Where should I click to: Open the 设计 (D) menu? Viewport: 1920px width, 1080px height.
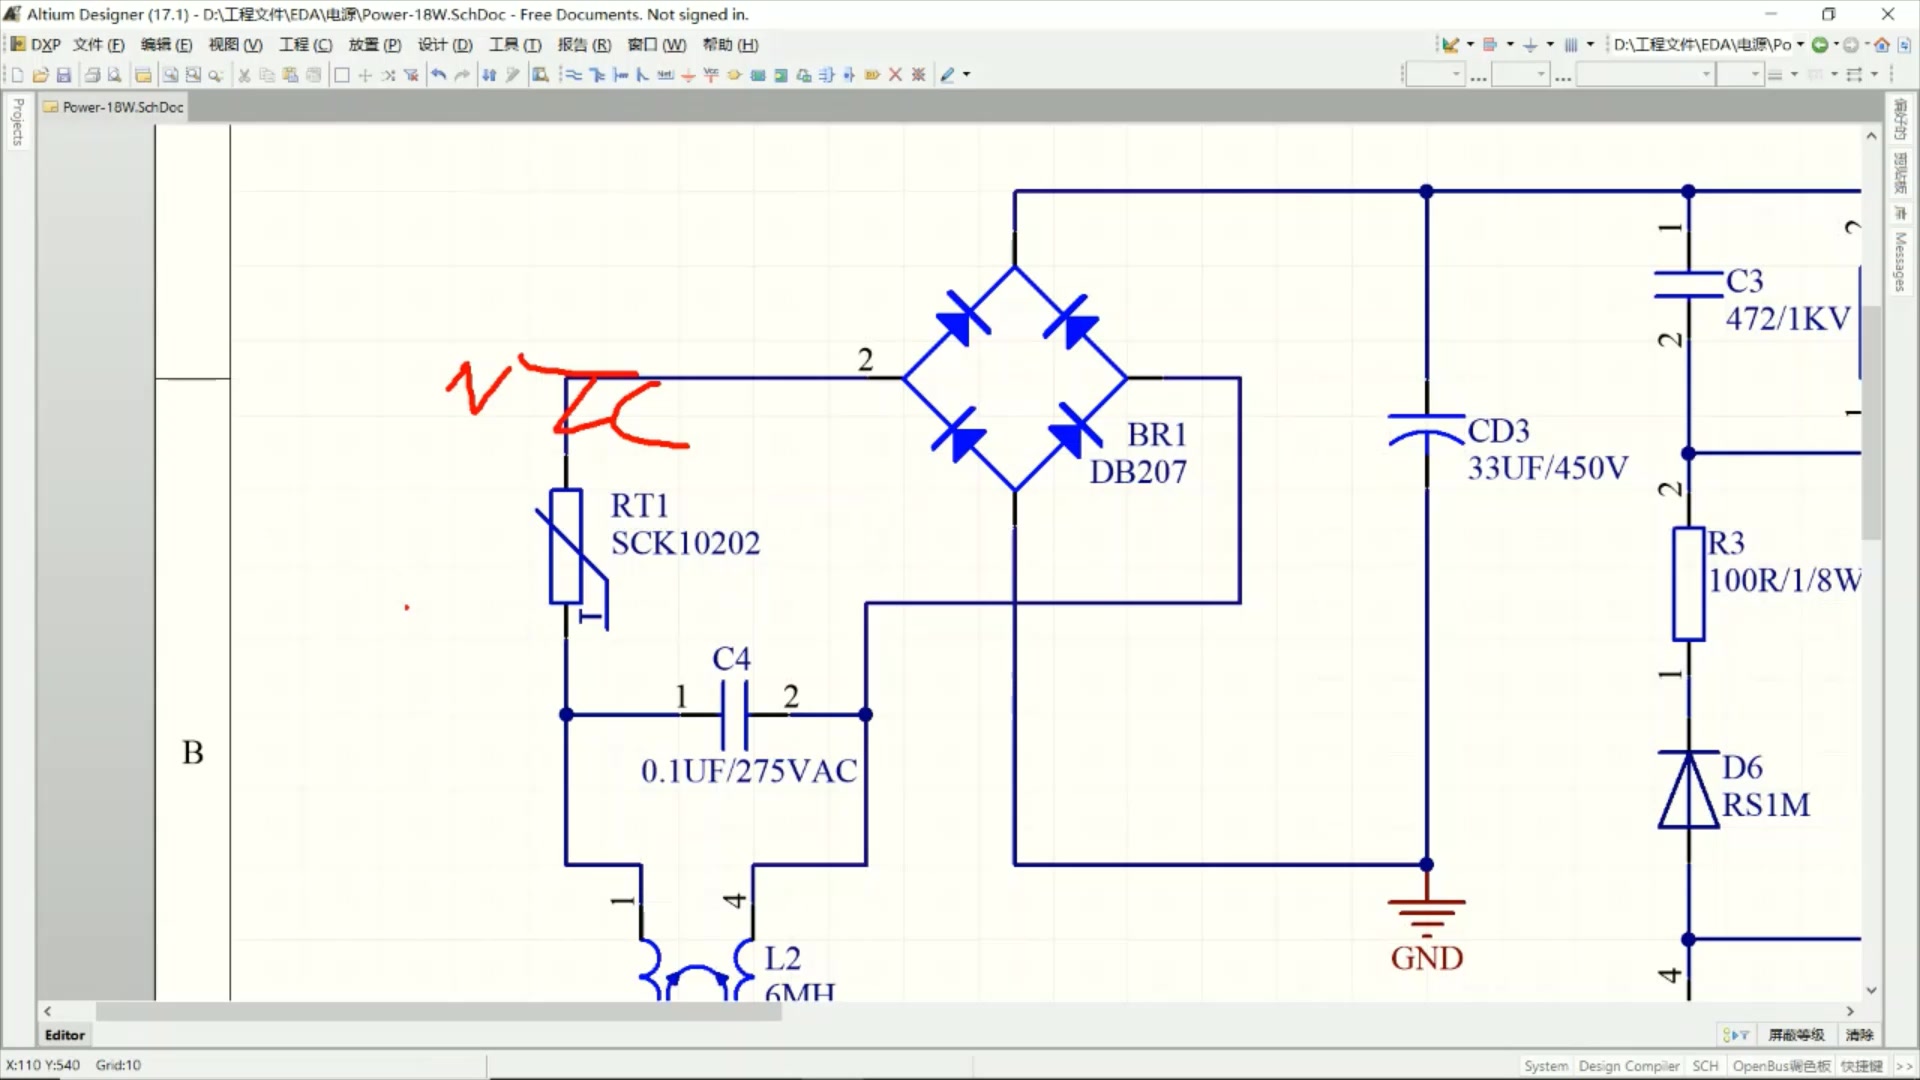[444, 45]
